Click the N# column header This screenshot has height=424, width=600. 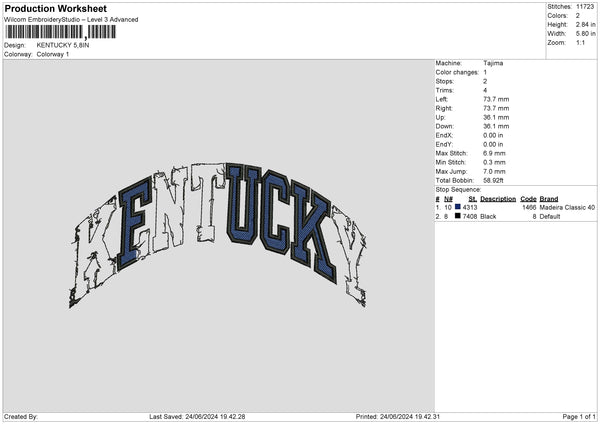(448, 199)
